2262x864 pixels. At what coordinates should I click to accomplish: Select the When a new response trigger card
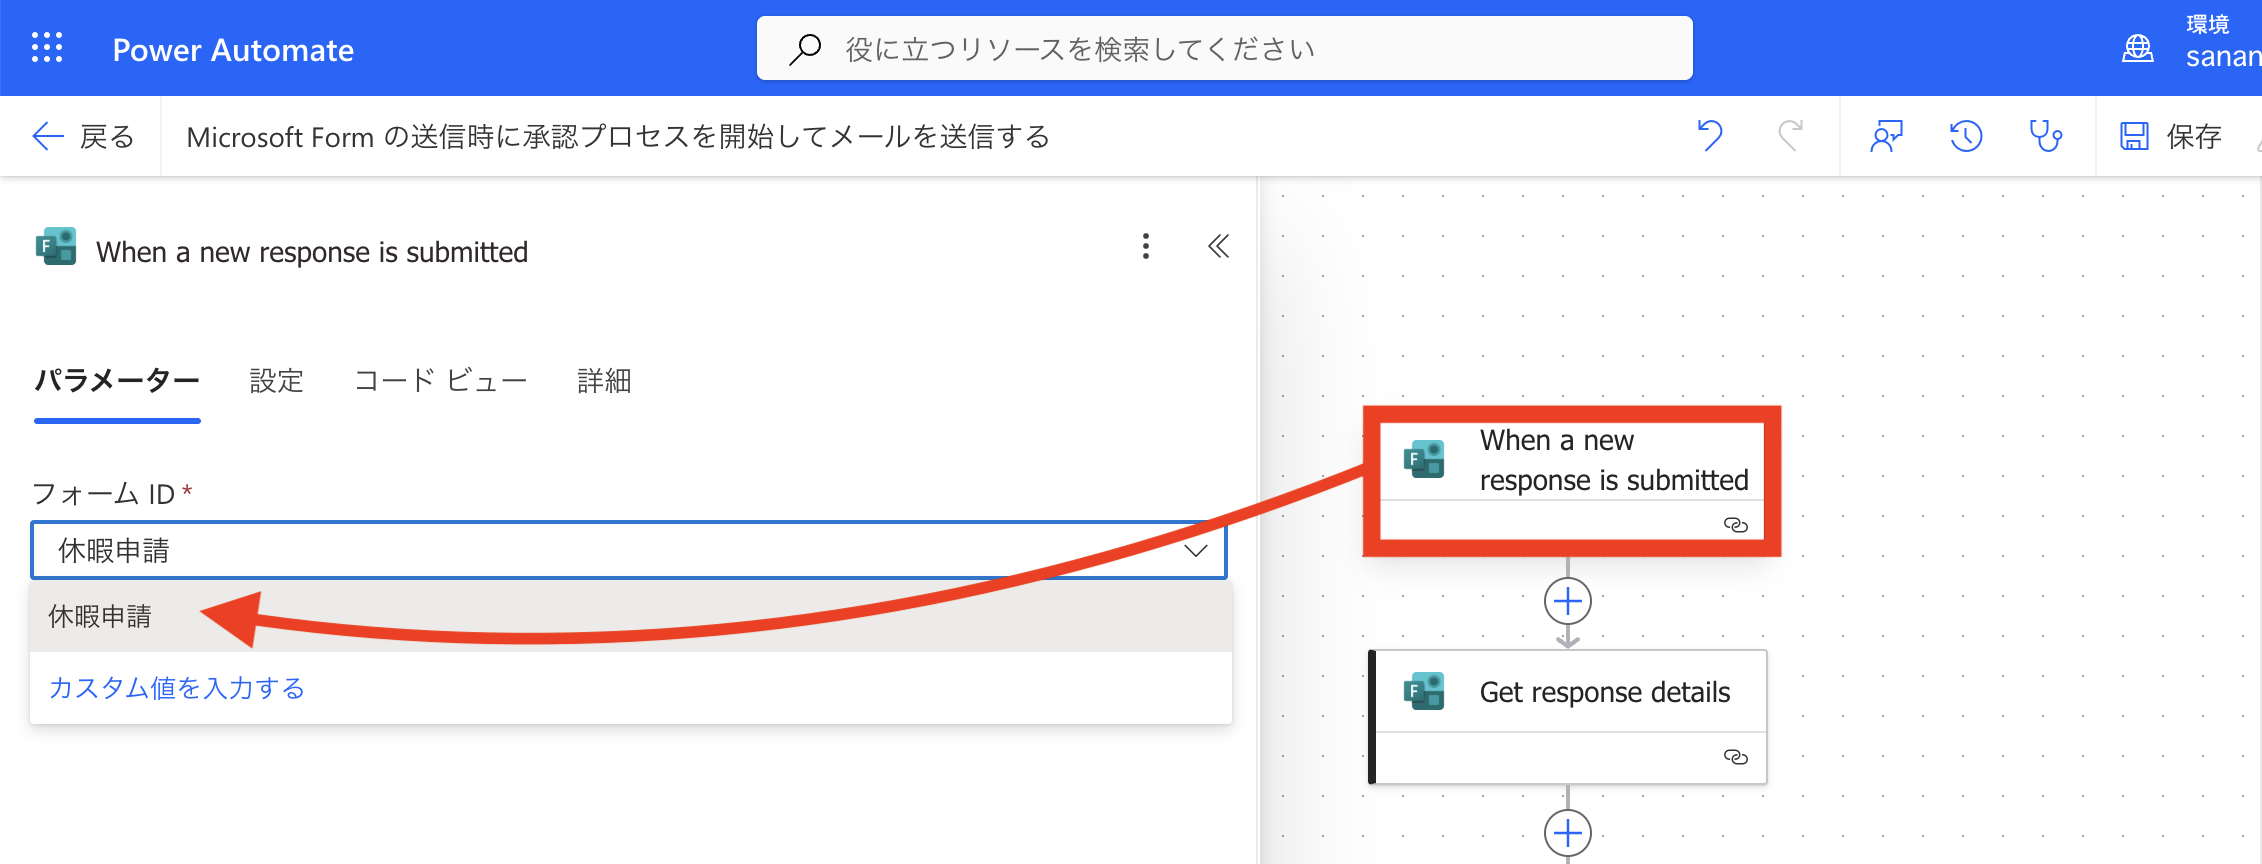[1571, 481]
